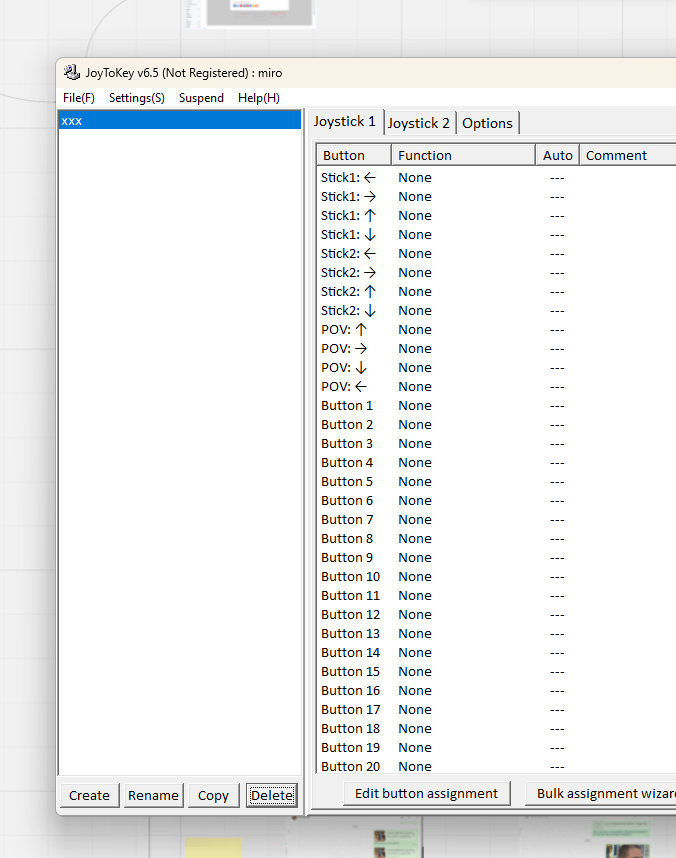
Task: Select the Stick1 left arrow row
Action: tap(496, 178)
